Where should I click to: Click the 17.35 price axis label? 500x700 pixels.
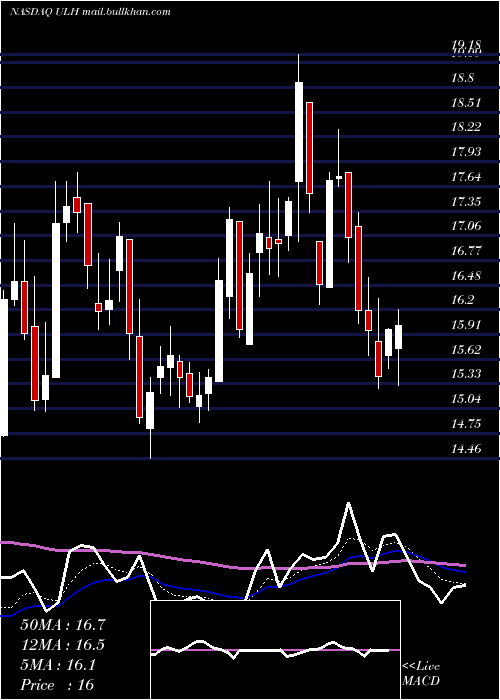tap(466, 202)
